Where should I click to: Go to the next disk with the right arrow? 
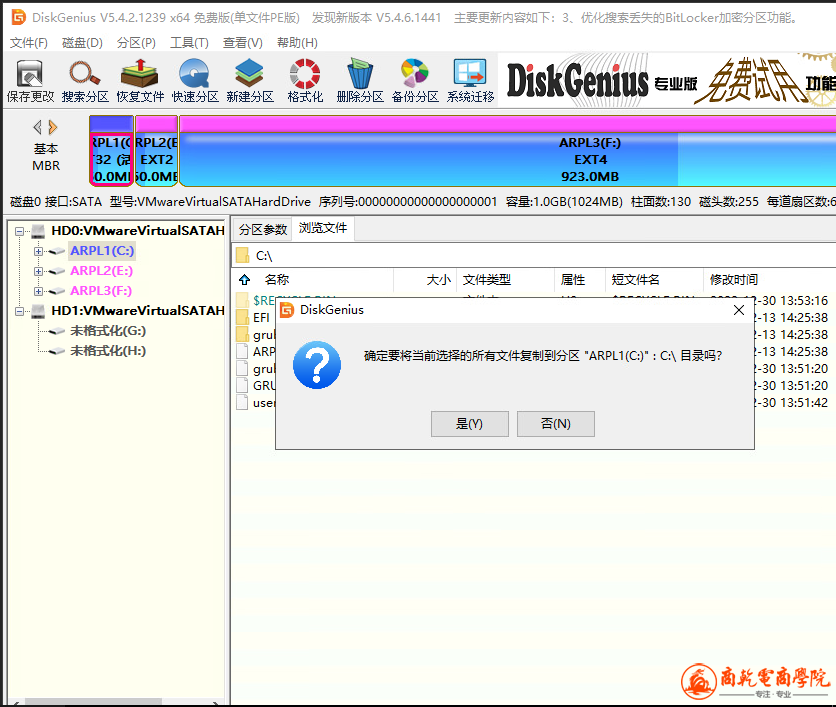[52, 127]
